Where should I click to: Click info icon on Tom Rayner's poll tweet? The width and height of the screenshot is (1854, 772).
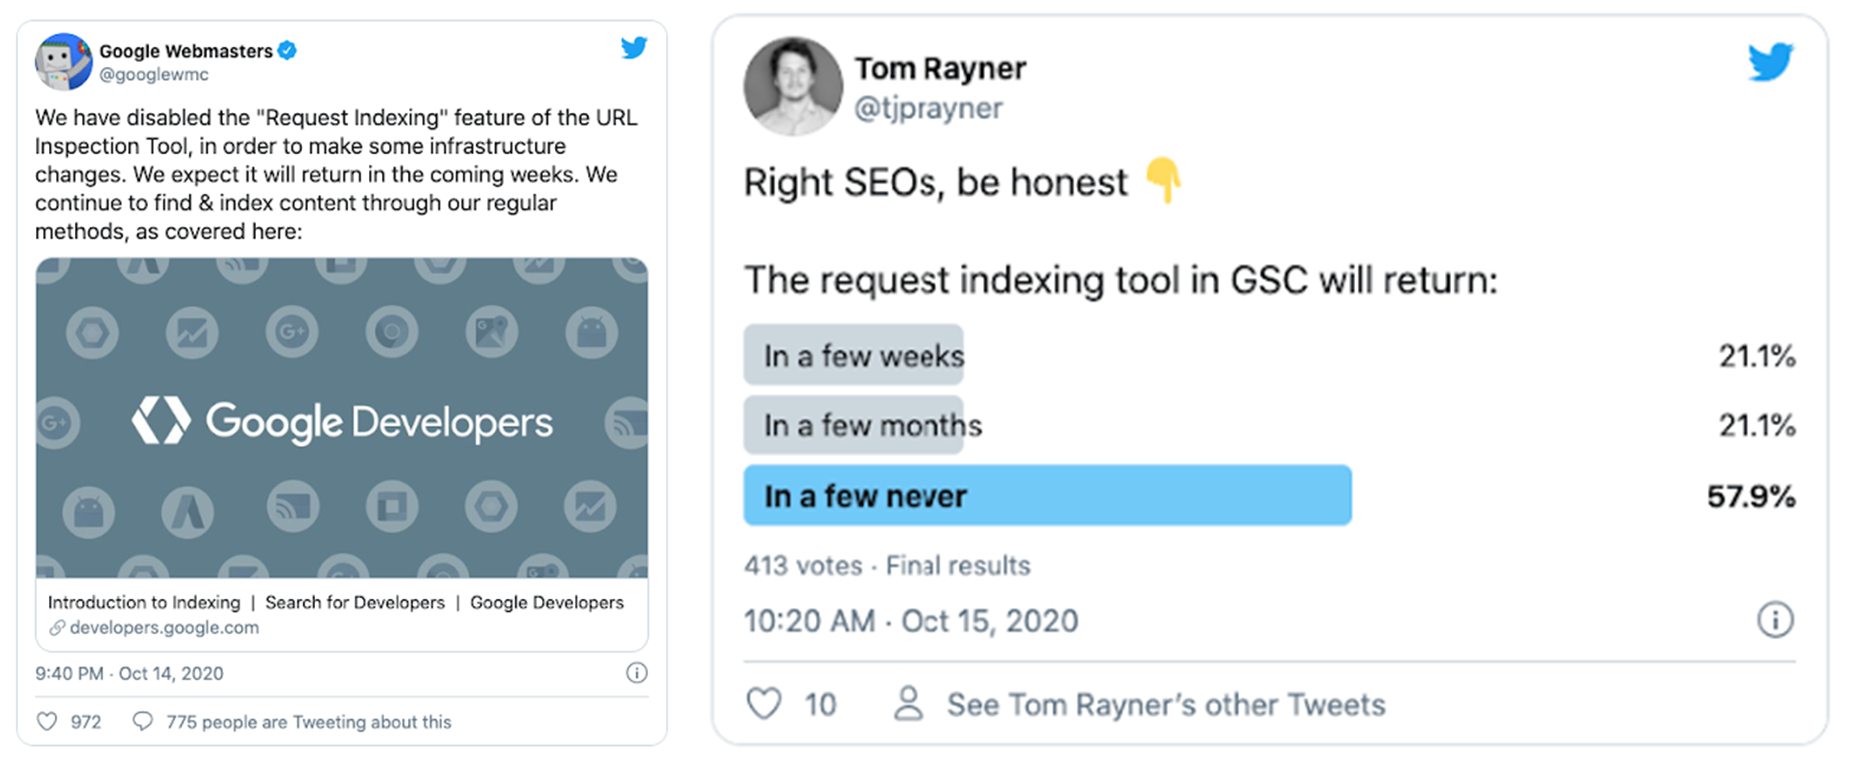pyautogui.click(x=1775, y=620)
